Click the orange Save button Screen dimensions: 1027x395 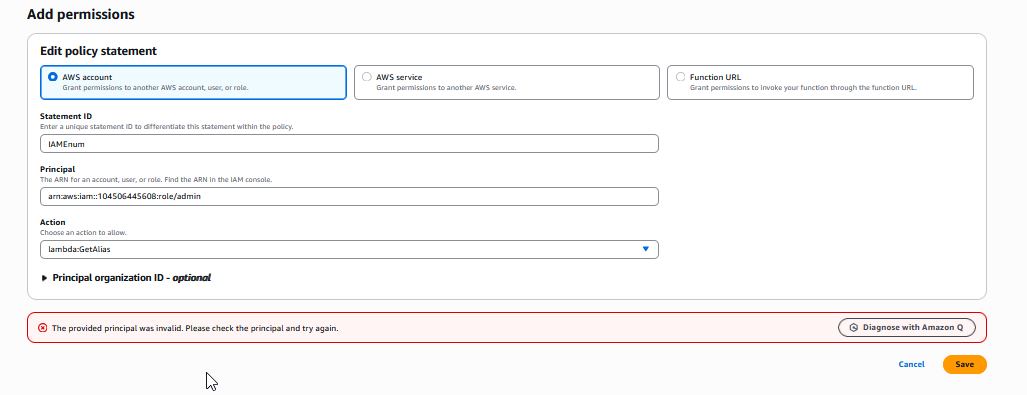(x=964, y=364)
